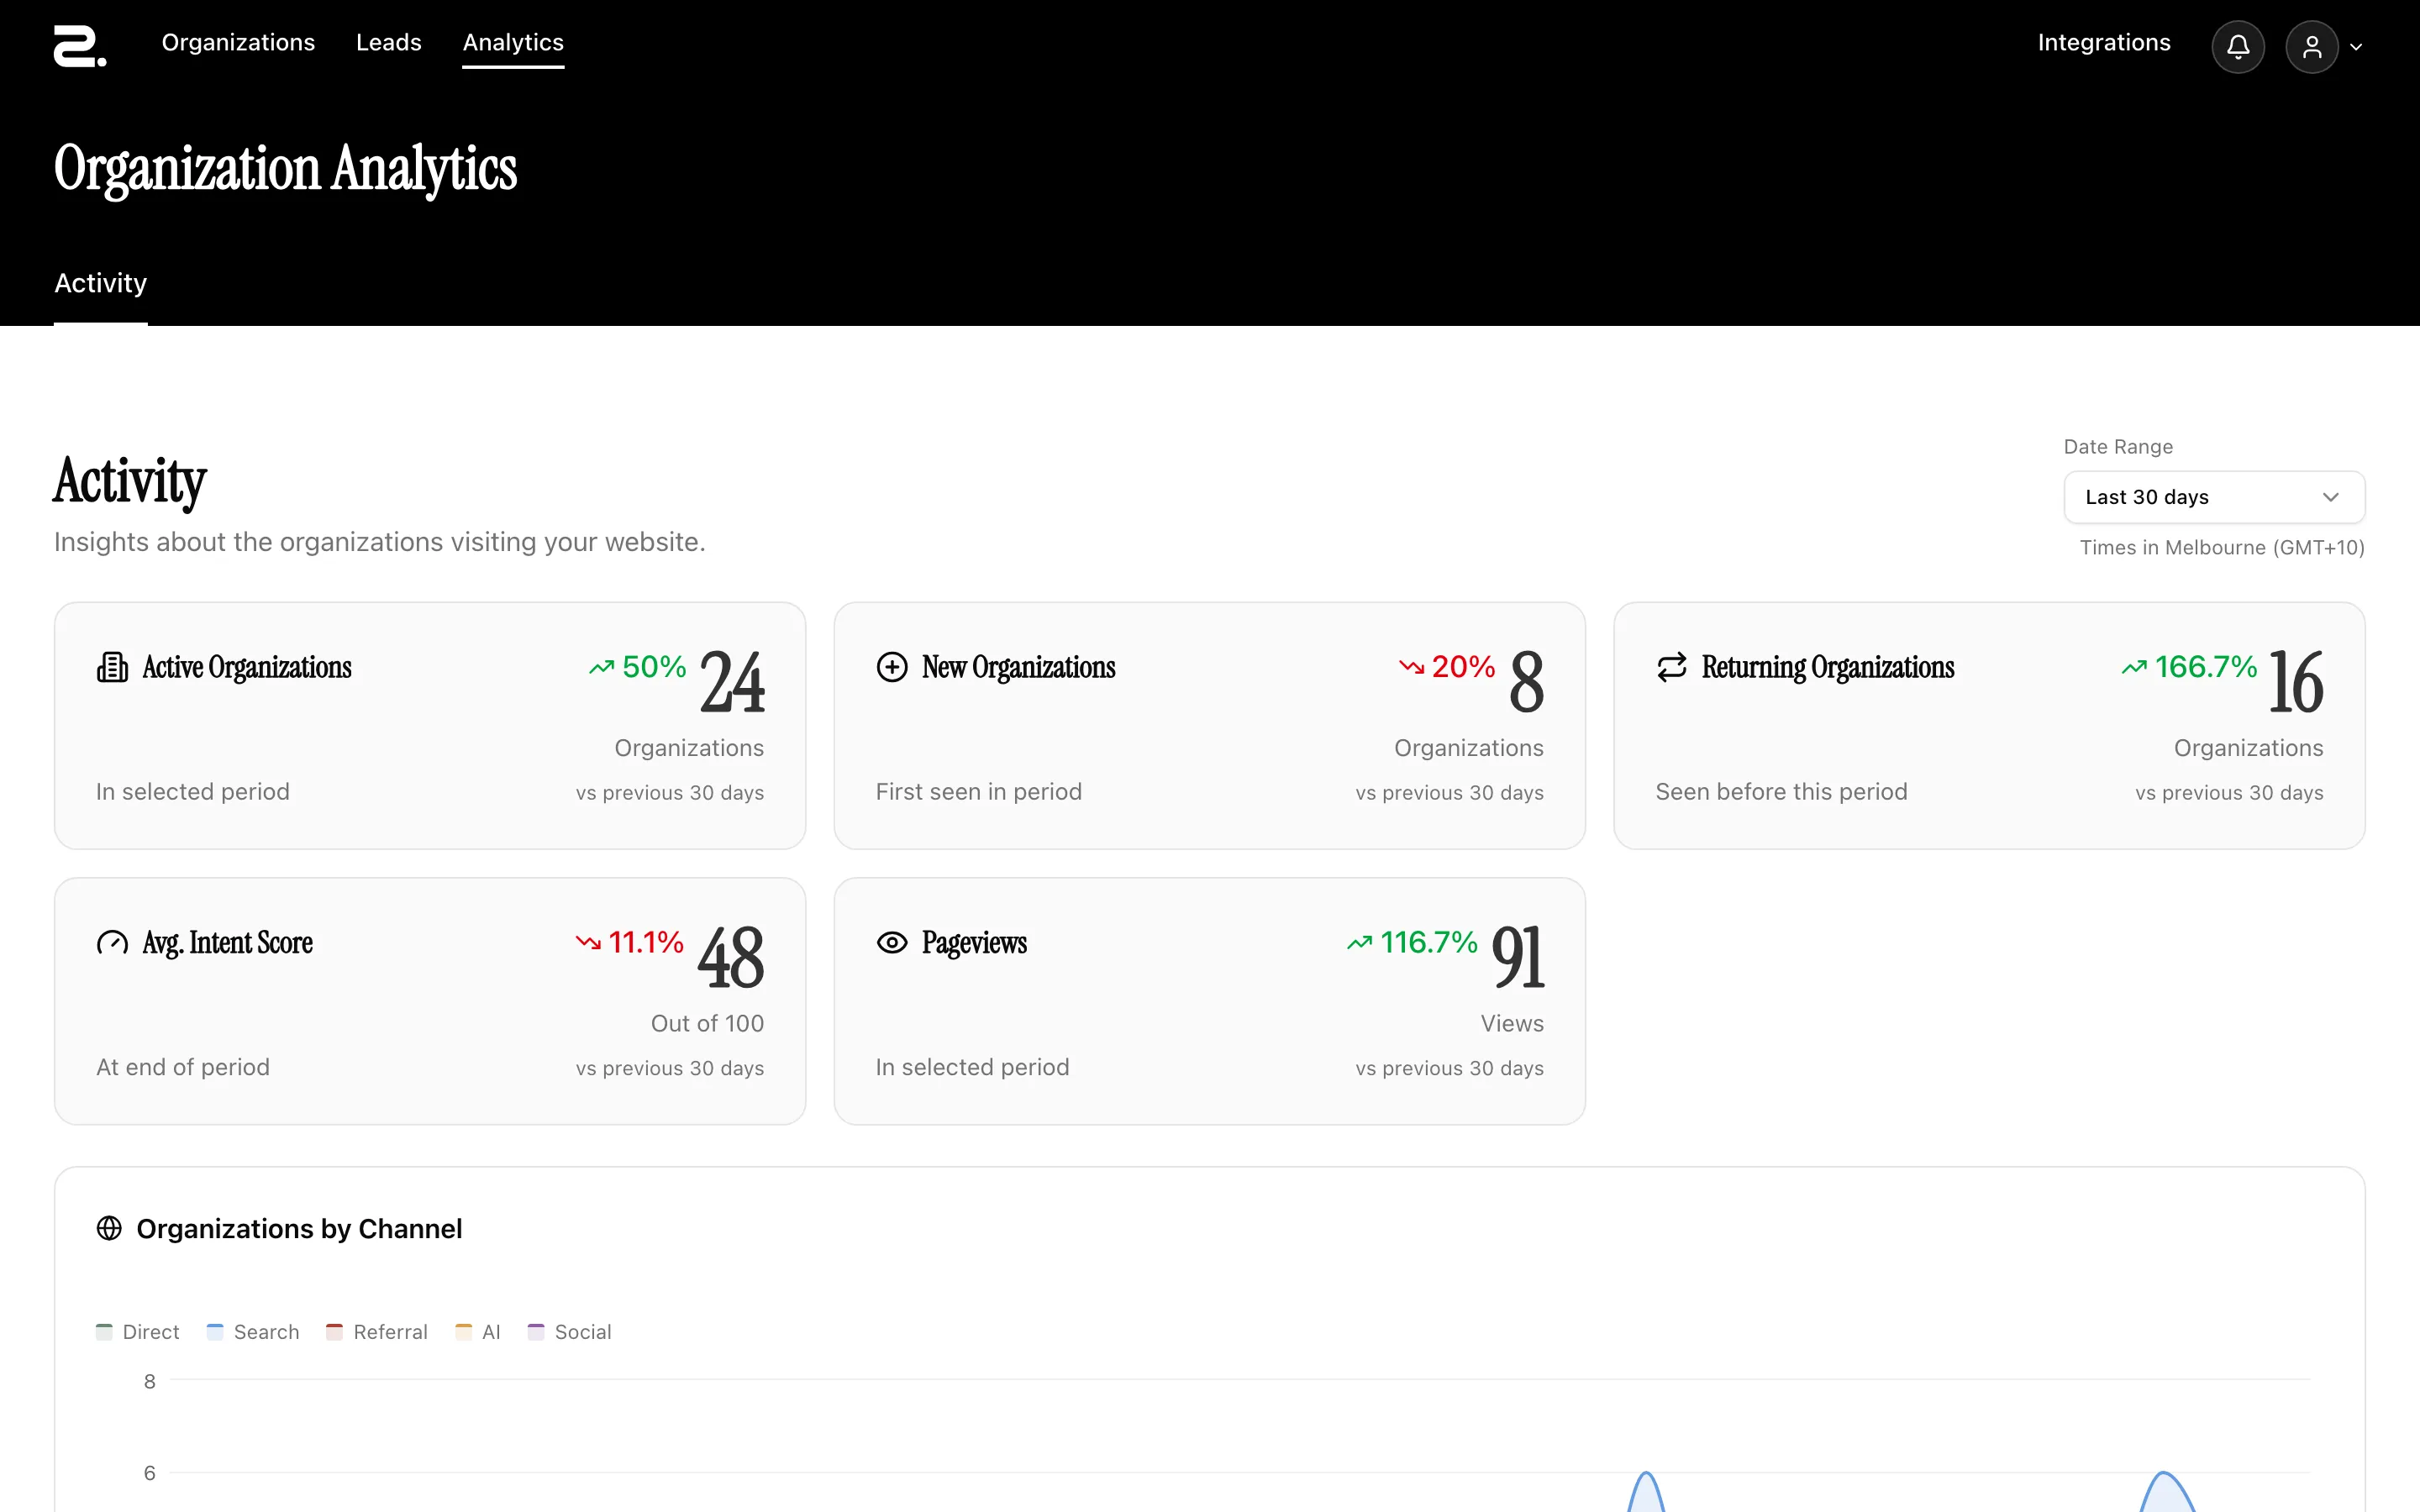Click the Active Organizations value 24
Screen dimensions: 2420x1512
click(732, 682)
